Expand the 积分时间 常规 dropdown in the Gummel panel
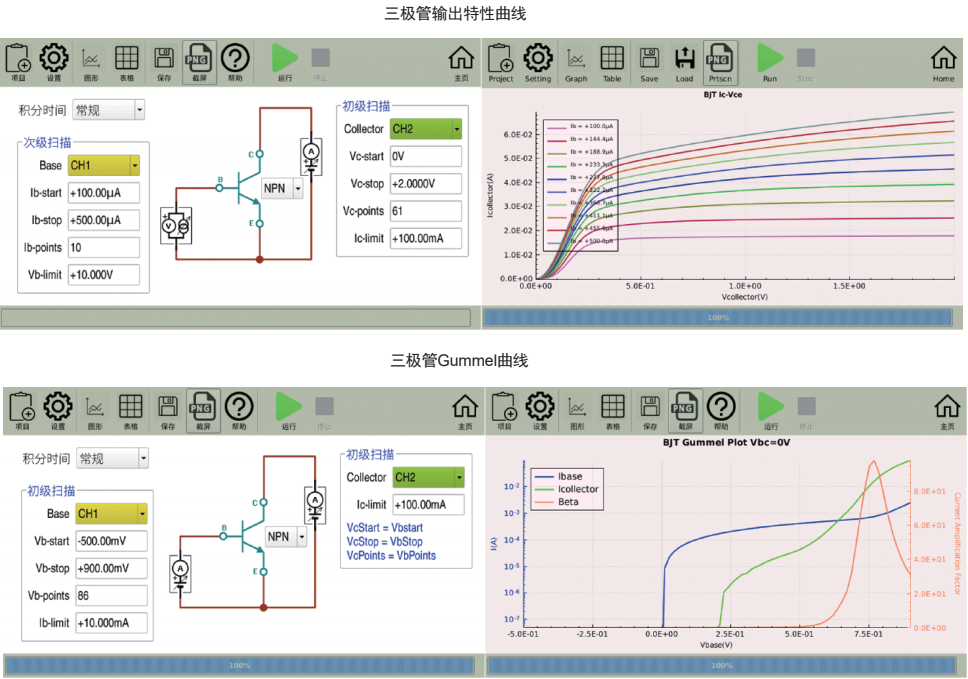968x679 pixels. (x=113, y=459)
